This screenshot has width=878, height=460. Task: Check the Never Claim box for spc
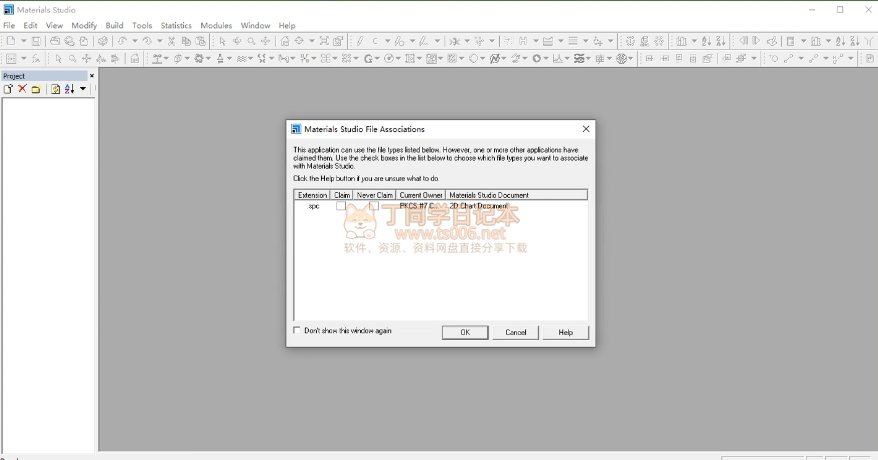[x=374, y=206]
